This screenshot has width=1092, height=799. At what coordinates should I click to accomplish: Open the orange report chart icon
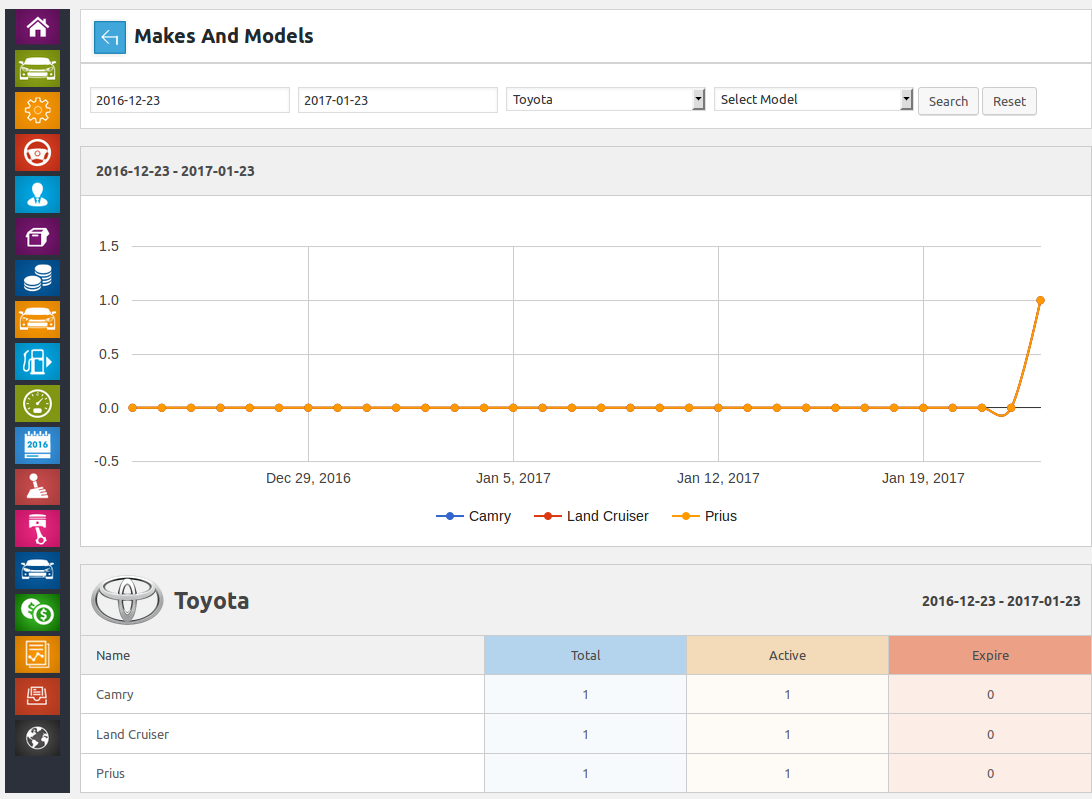click(38, 654)
